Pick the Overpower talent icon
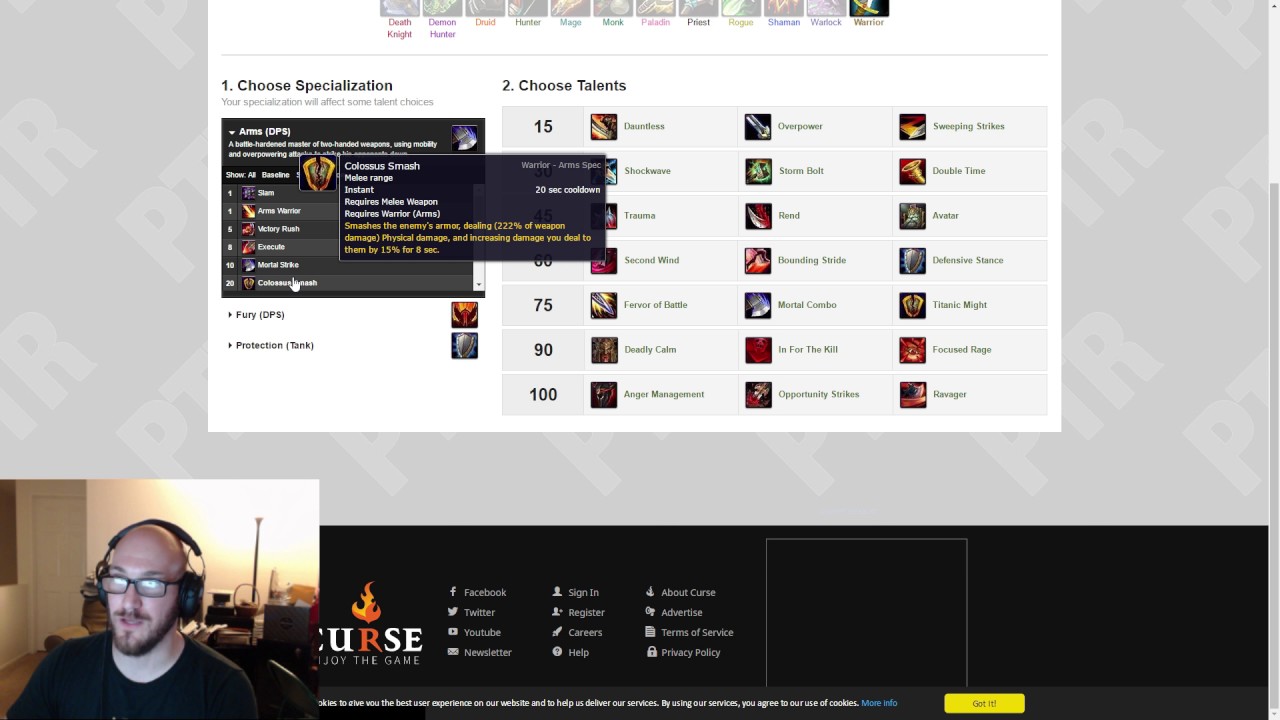 pyautogui.click(x=758, y=127)
